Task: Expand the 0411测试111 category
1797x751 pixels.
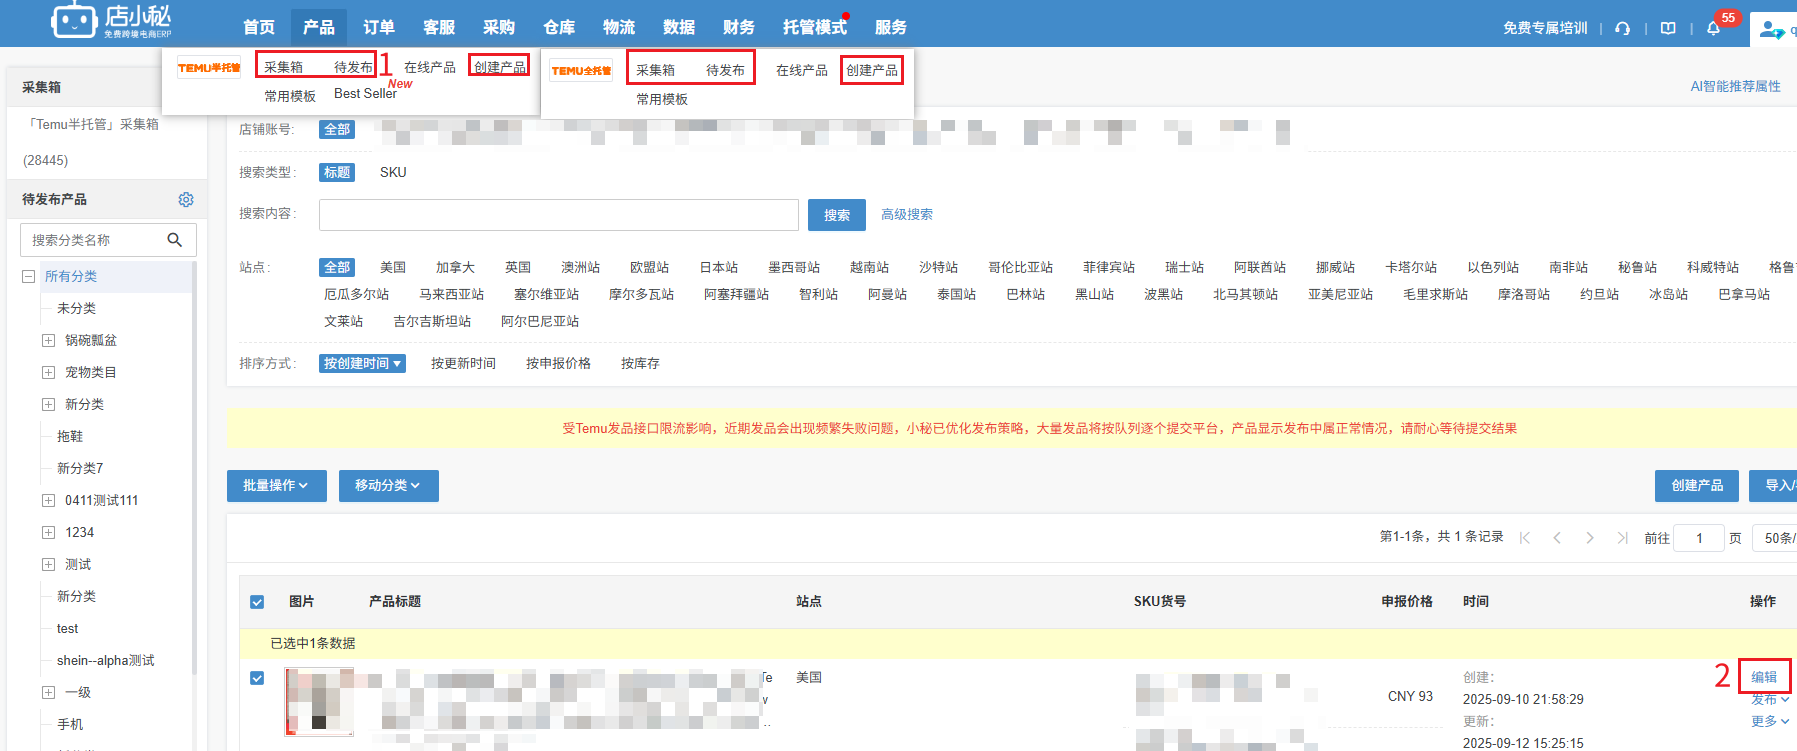Action: point(48,500)
